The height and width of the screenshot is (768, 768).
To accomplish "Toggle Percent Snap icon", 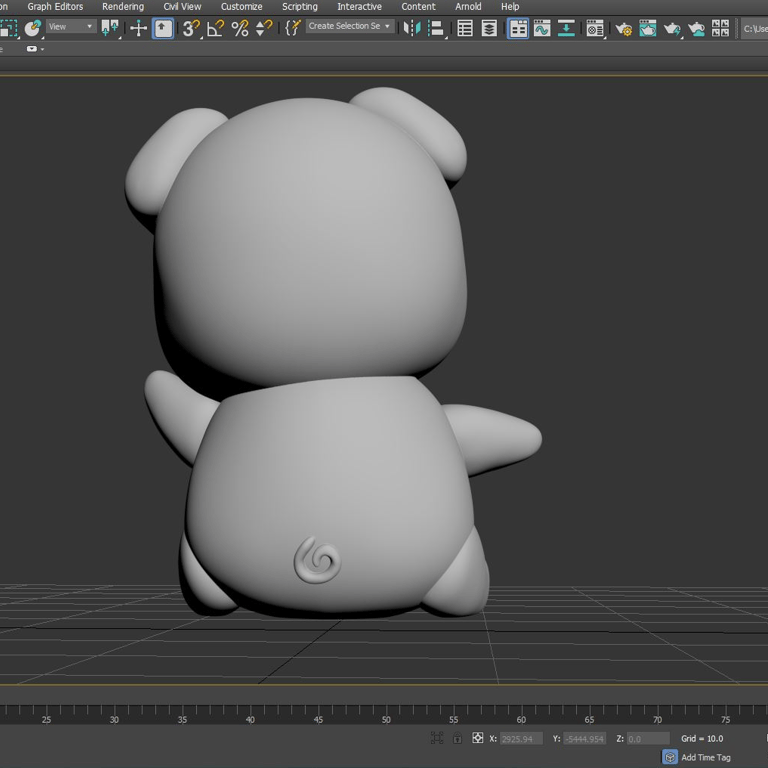I will [x=240, y=28].
